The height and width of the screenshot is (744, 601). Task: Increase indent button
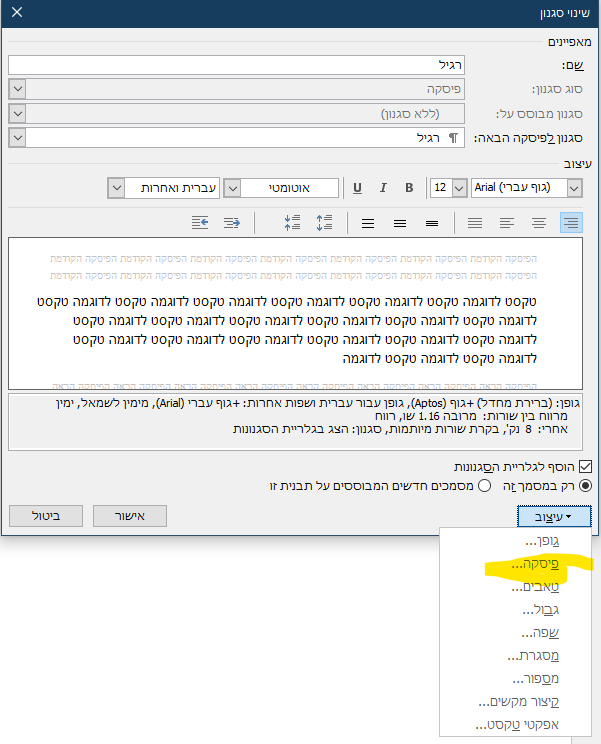[200, 223]
